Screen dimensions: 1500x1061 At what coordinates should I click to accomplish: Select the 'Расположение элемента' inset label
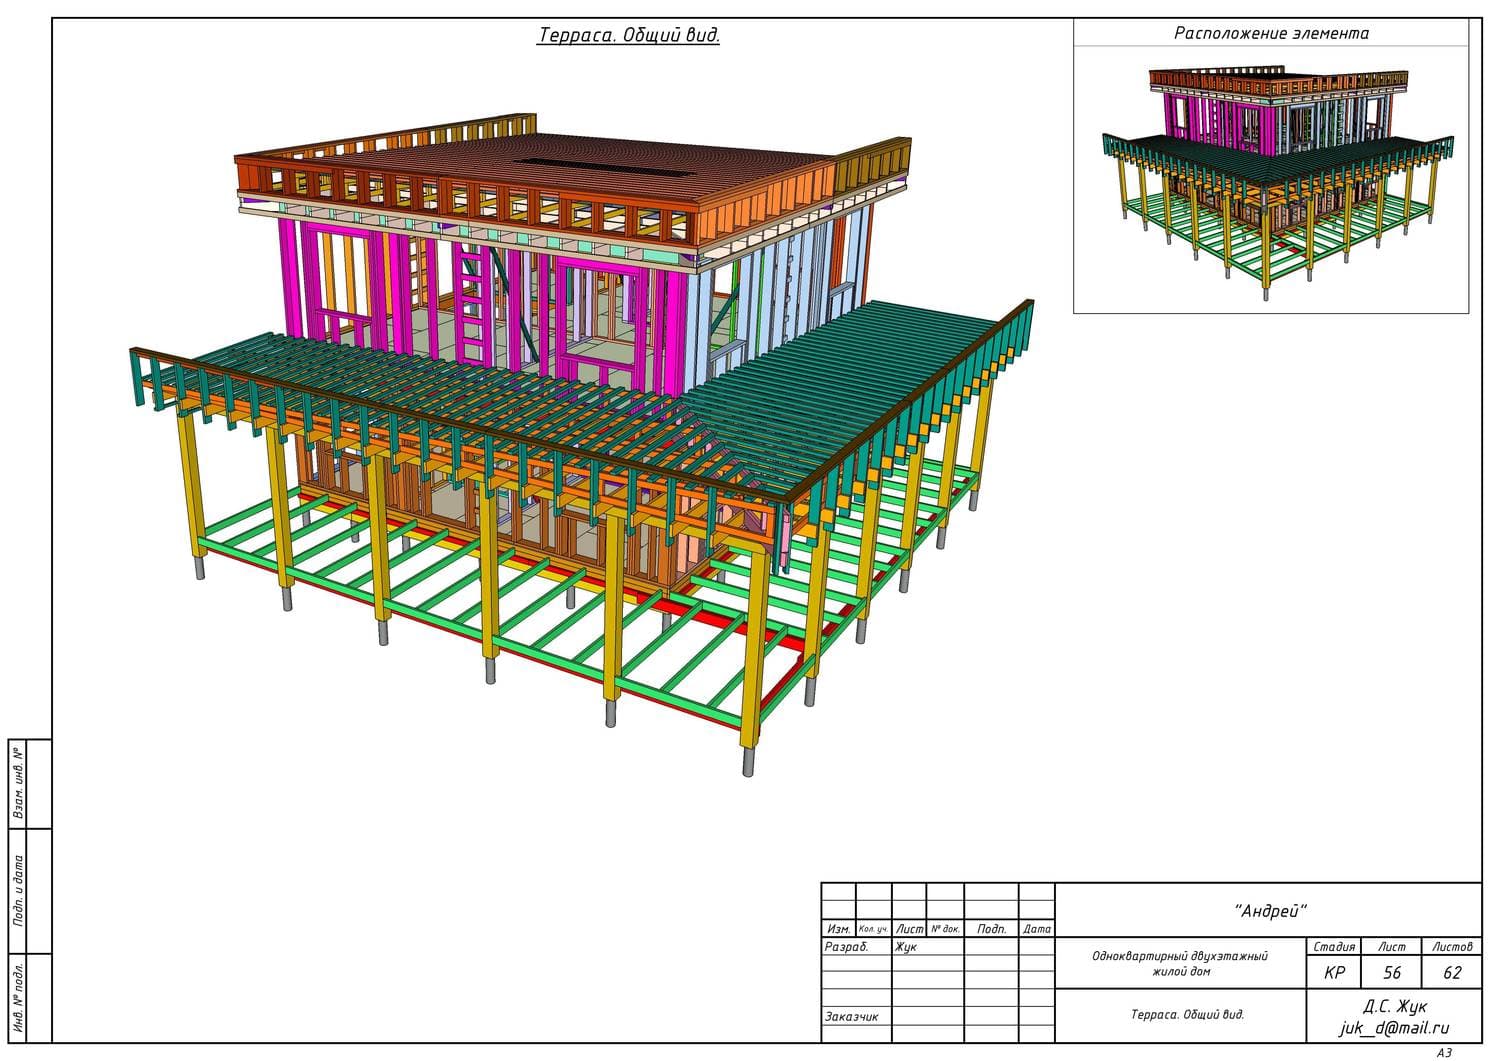click(1271, 33)
